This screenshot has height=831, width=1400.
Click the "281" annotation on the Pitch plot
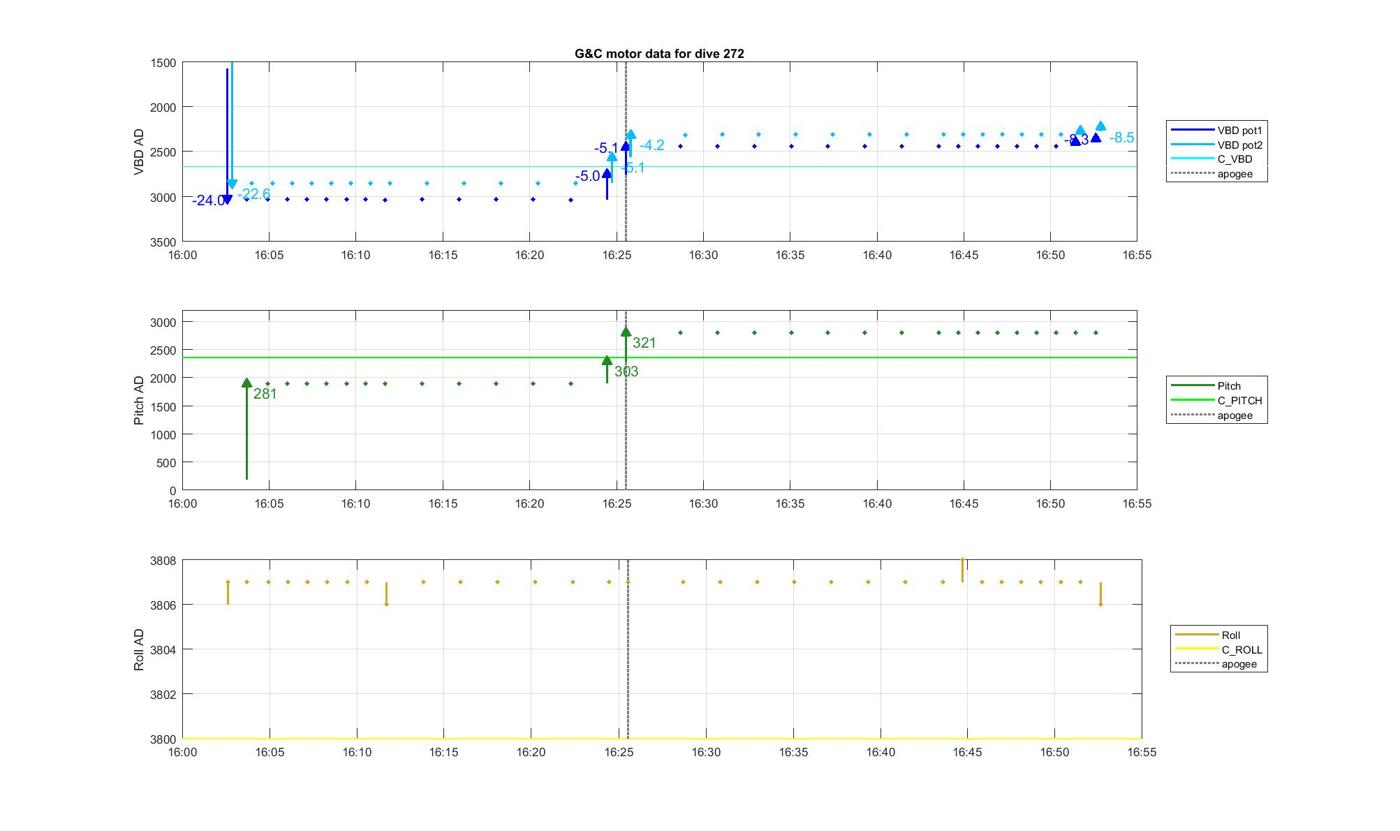coord(265,394)
